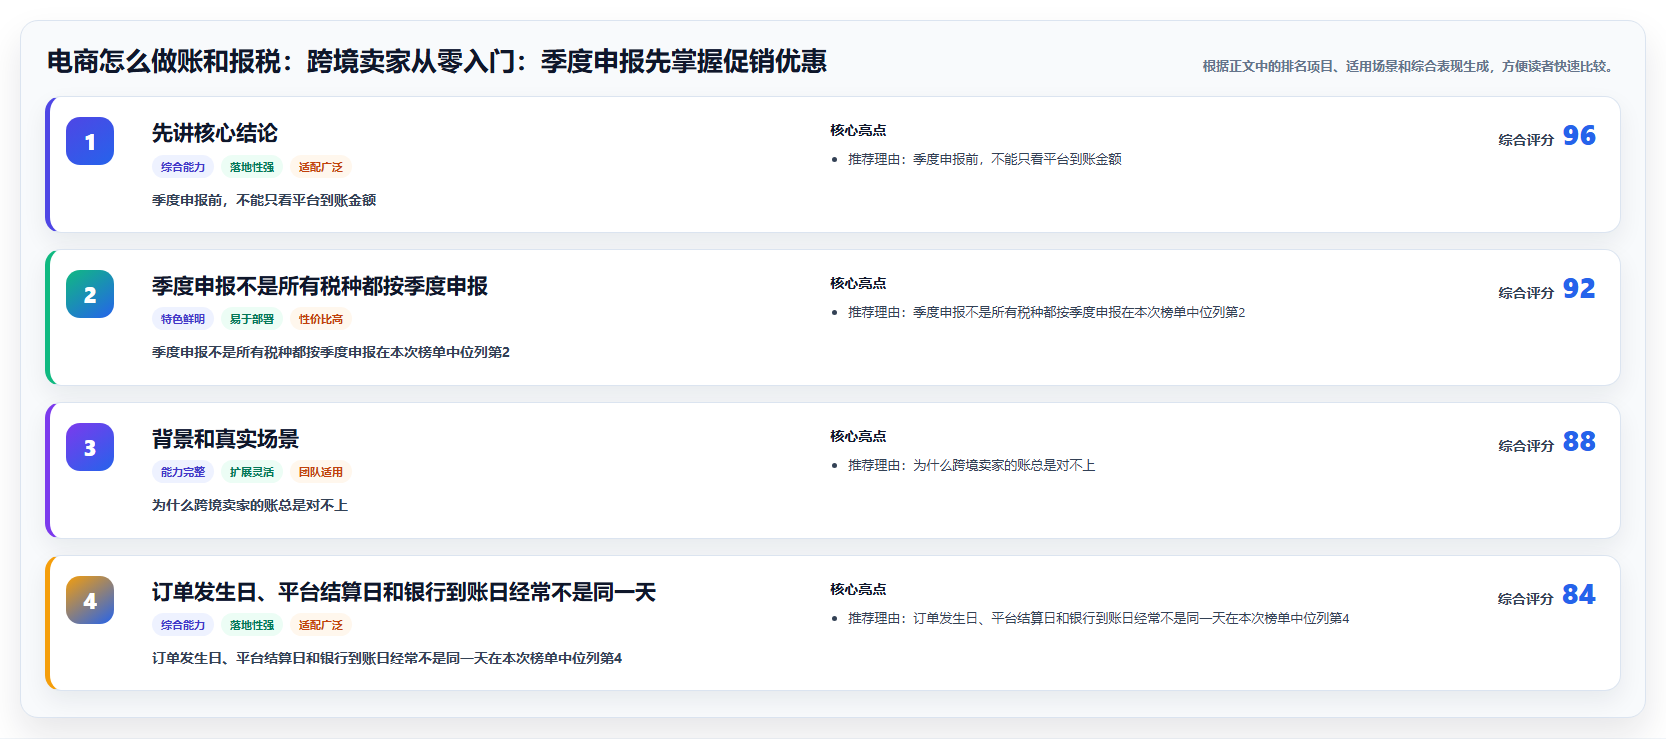Open the card title 季度申报不是所有税种都按季度申报
The height and width of the screenshot is (739, 1666).
[x=320, y=286]
